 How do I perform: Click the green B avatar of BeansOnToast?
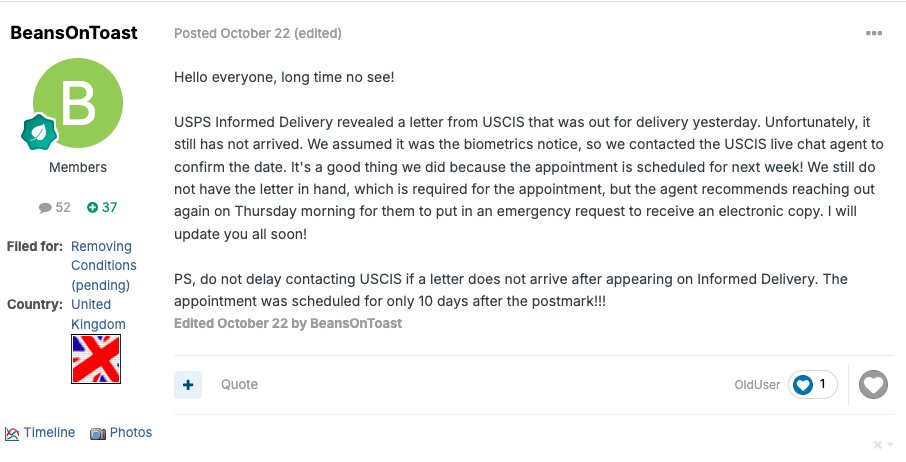pos(78,103)
